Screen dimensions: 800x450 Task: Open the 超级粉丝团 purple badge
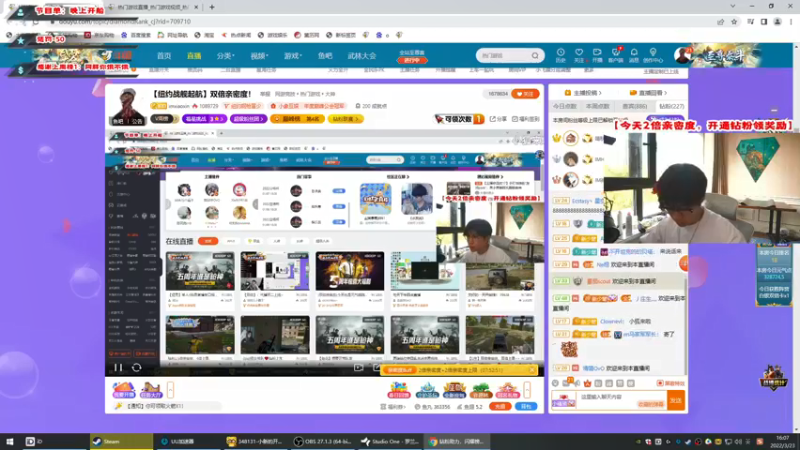(248, 119)
